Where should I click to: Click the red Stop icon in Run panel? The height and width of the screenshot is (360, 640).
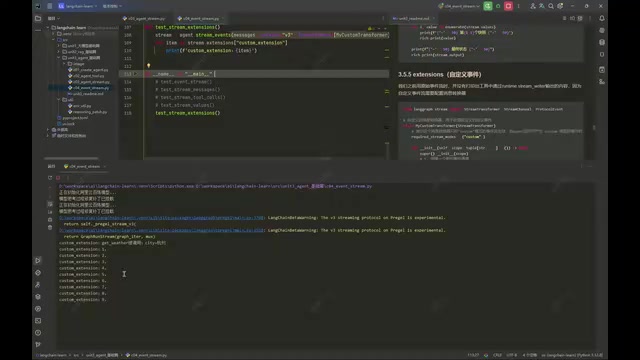coord(58,178)
